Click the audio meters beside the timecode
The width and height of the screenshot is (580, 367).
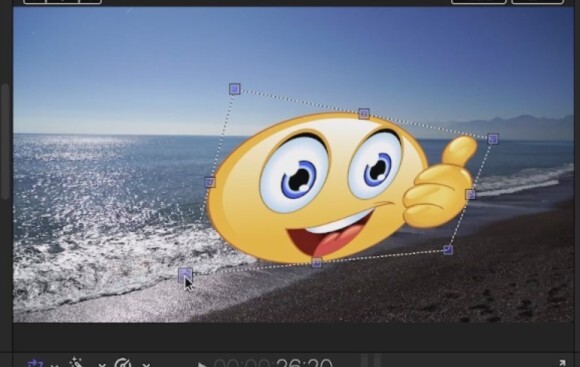pos(371,361)
